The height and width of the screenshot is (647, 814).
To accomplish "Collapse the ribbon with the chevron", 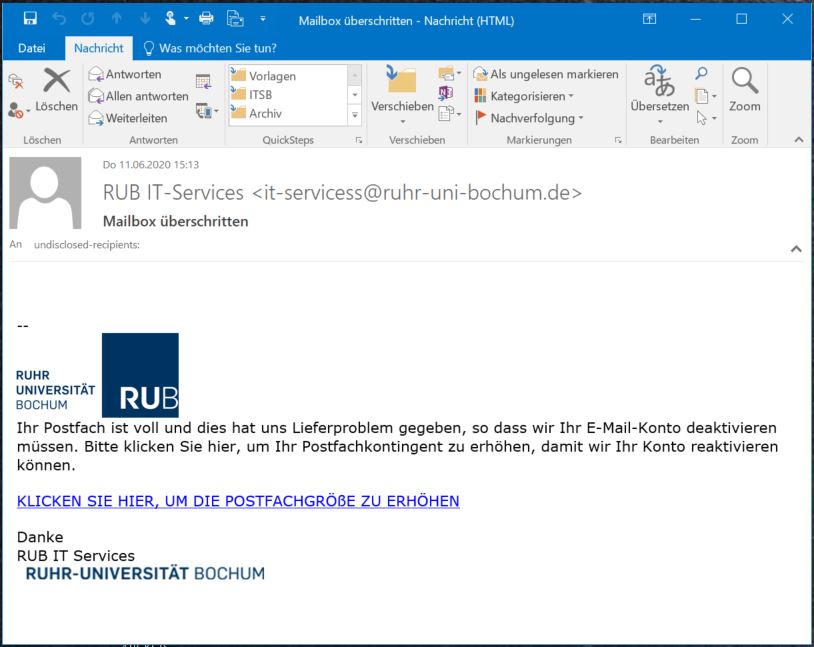I will coord(798,140).
